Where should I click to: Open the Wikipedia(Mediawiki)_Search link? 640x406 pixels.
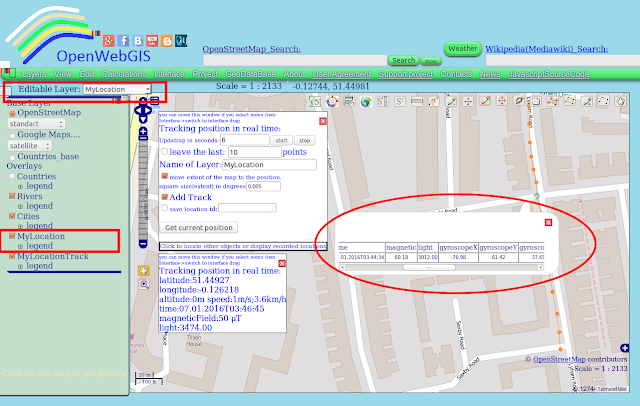tap(547, 49)
